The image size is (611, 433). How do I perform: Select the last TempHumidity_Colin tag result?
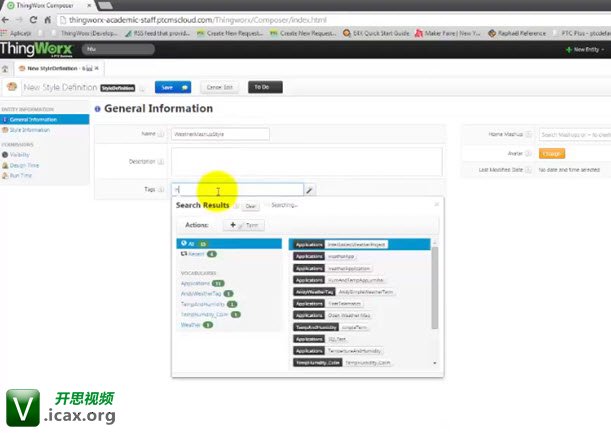pyautogui.click(x=342, y=363)
